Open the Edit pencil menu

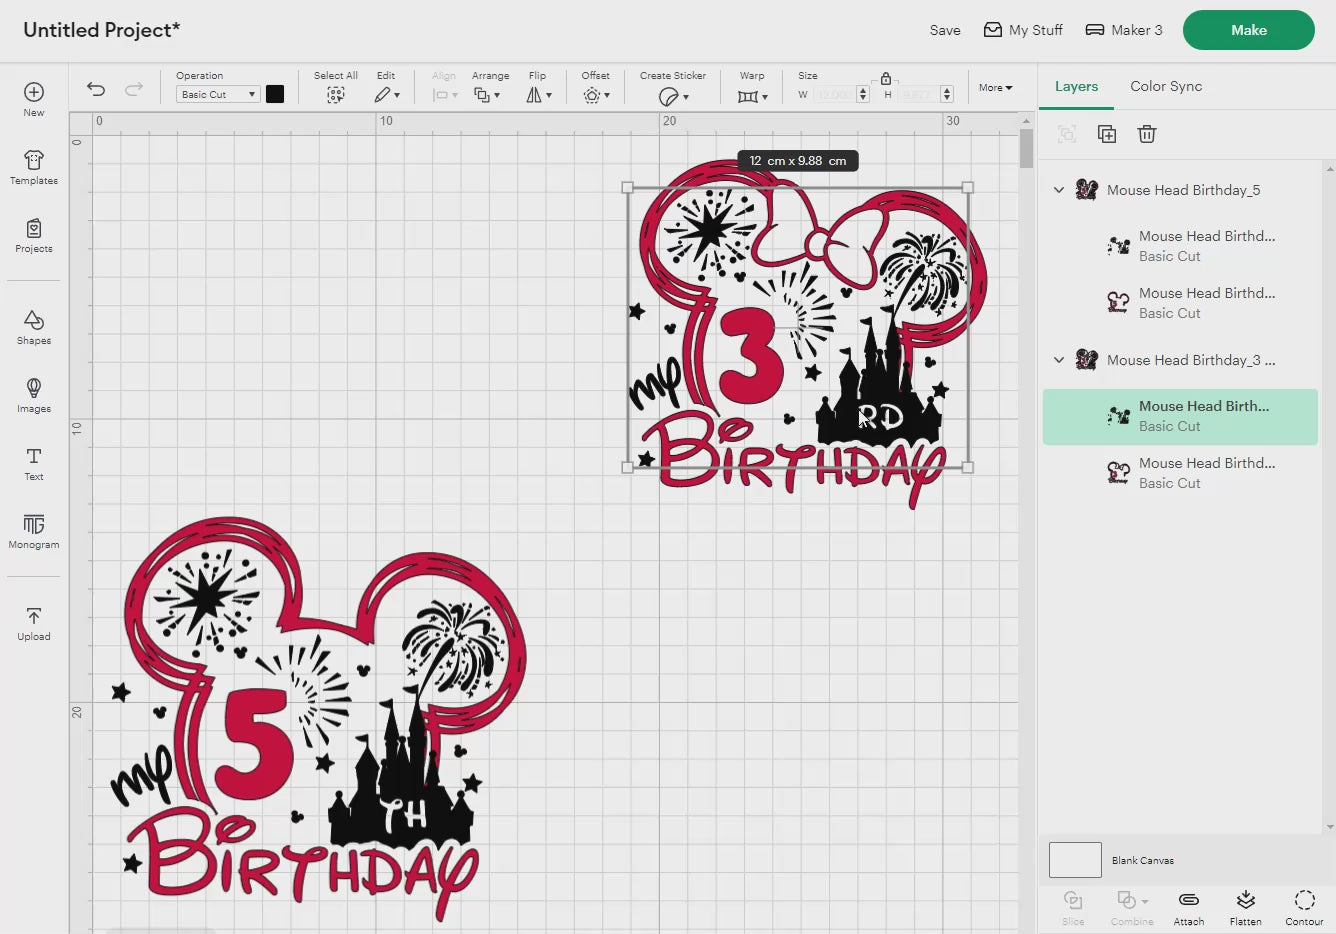387,95
